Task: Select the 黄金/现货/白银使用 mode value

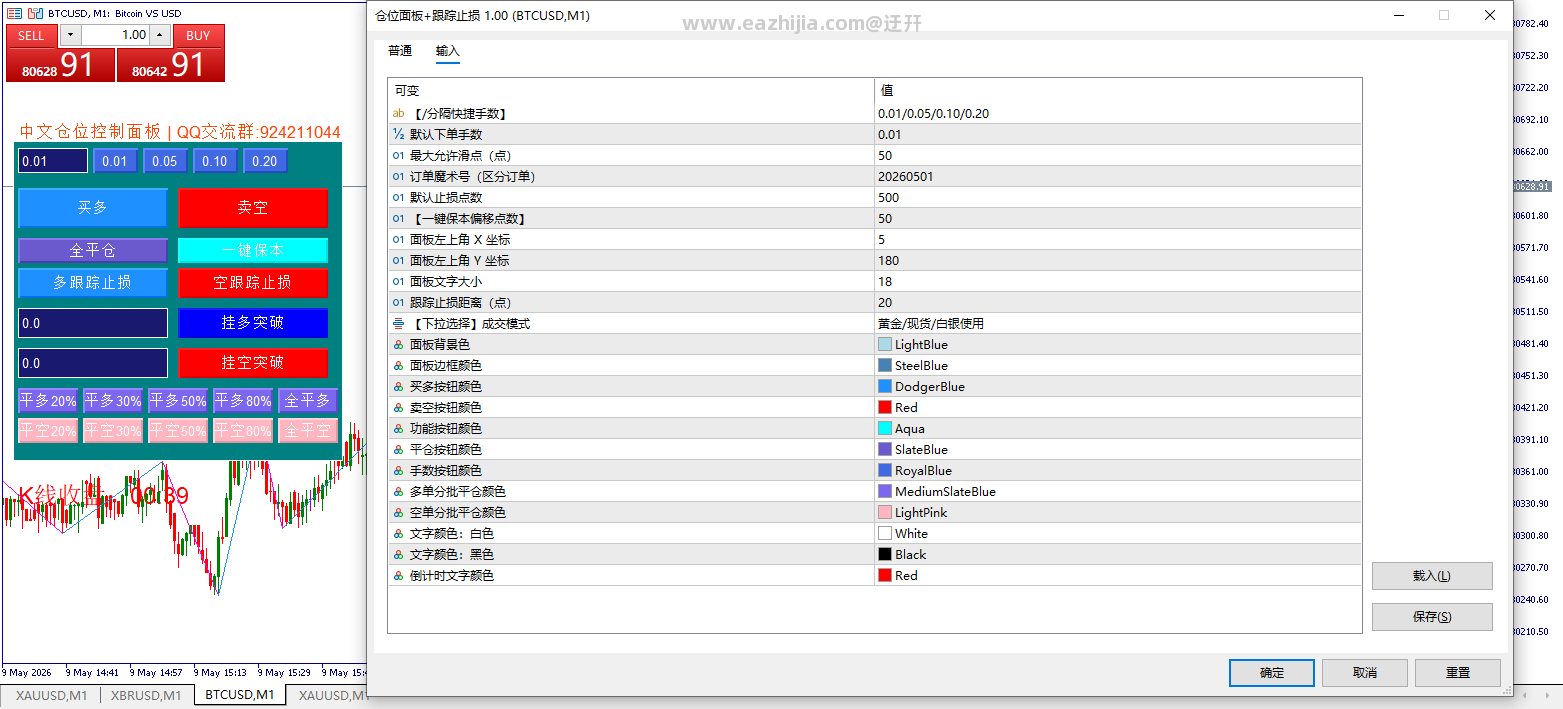Action: pos(931,324)
